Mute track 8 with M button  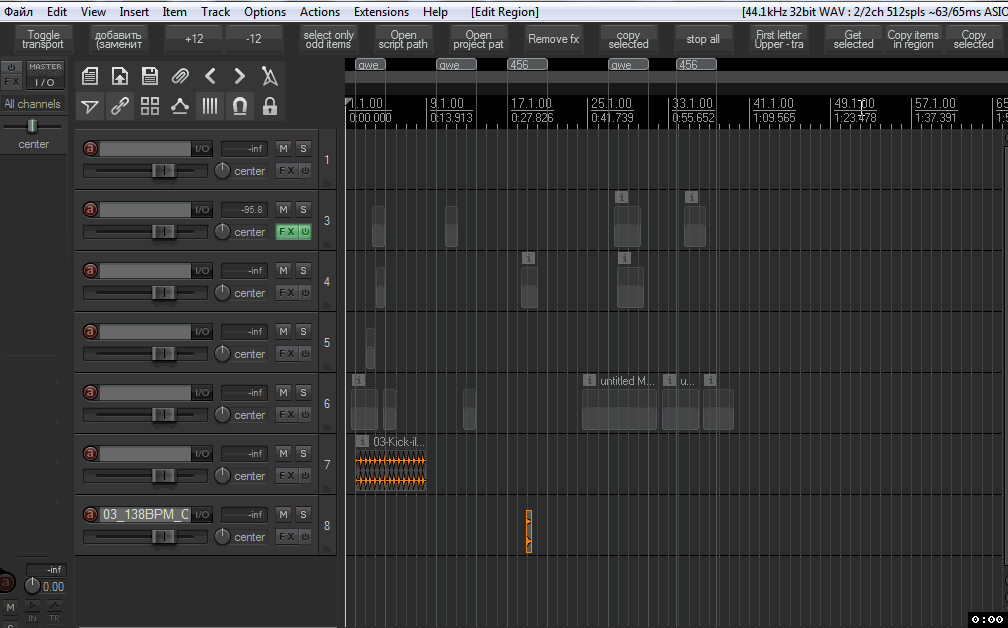(x=284, y=514)
